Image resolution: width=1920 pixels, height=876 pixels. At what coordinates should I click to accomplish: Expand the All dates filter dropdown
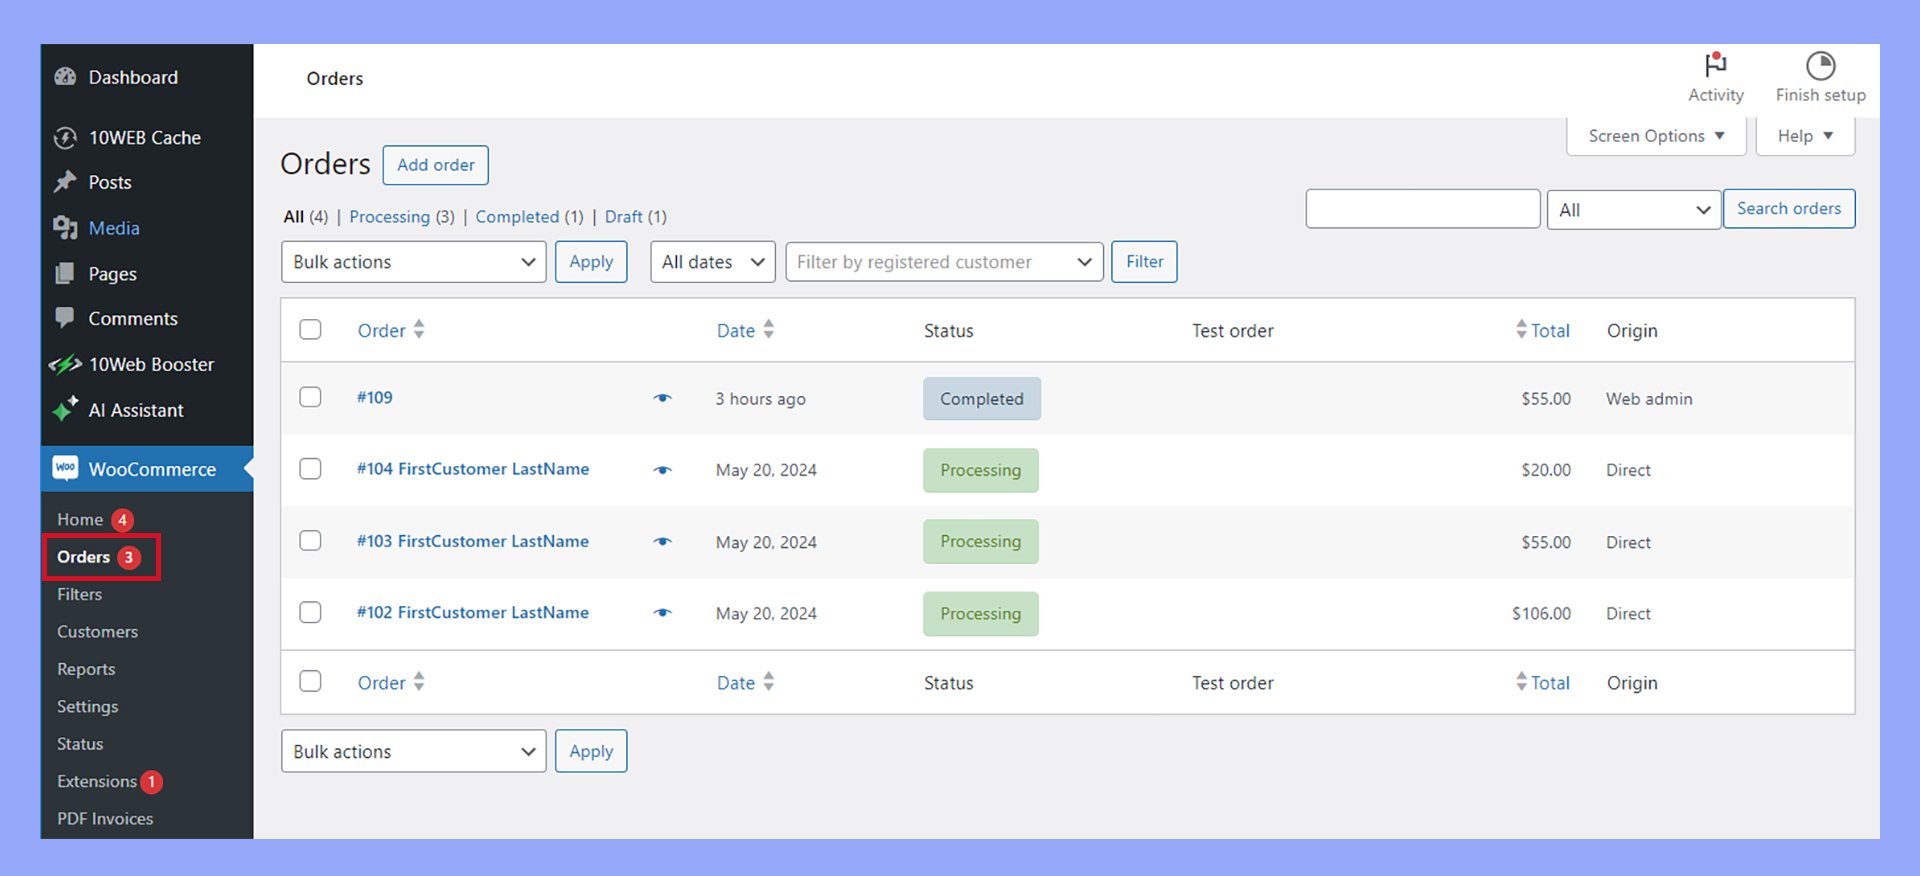point(712,262)
